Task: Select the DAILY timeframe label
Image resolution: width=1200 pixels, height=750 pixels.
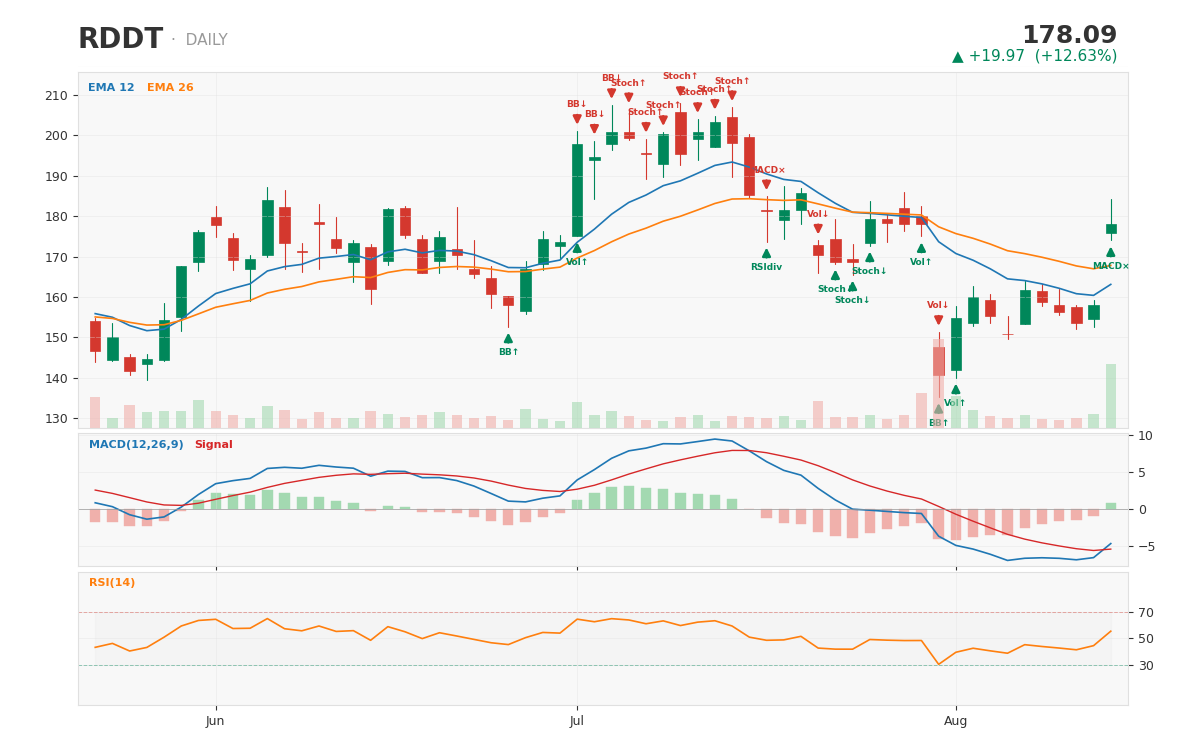Action: tap(206, 41)
